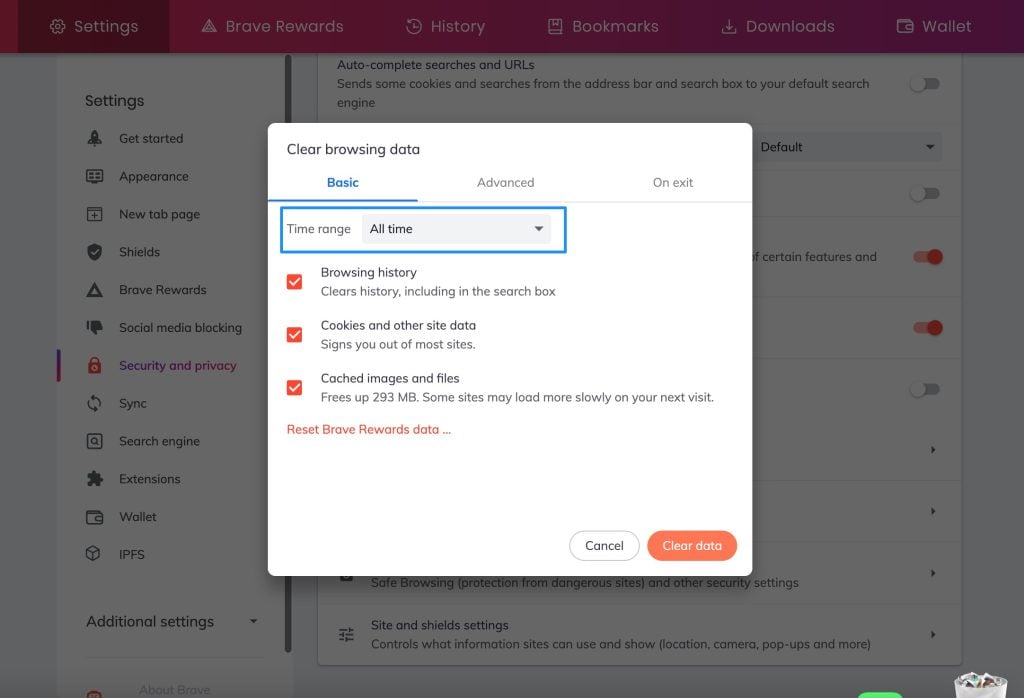Click the Downloads arrow icon in top bar

tap(729, 26)
